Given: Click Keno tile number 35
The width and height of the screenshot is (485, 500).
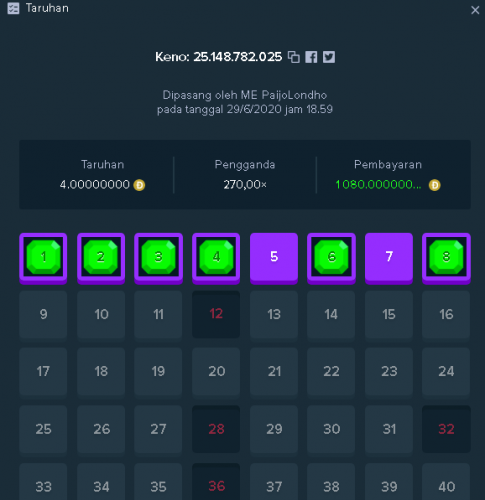Looking at the screenshot, I should coord(158,482).
